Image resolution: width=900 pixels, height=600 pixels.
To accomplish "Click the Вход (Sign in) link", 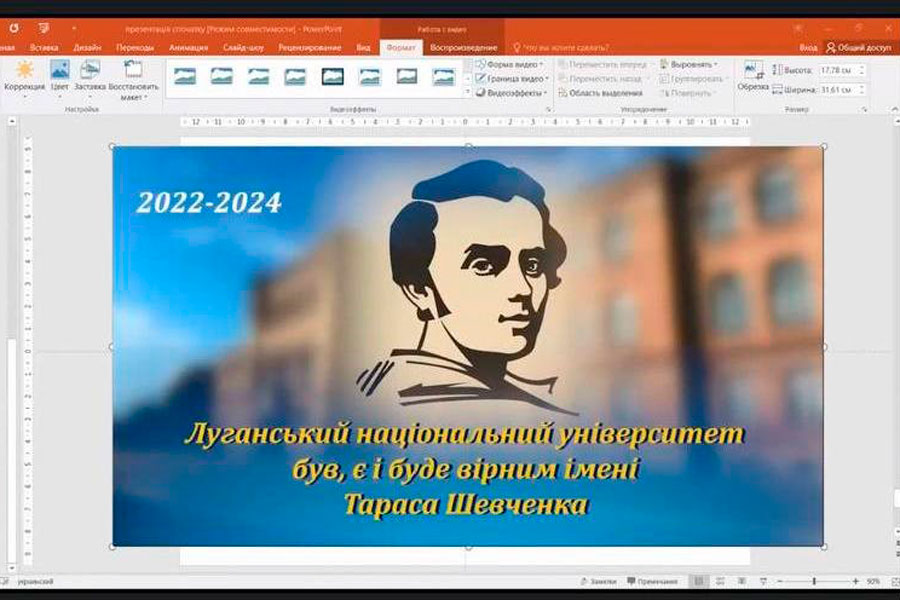I will click(808, 48).
